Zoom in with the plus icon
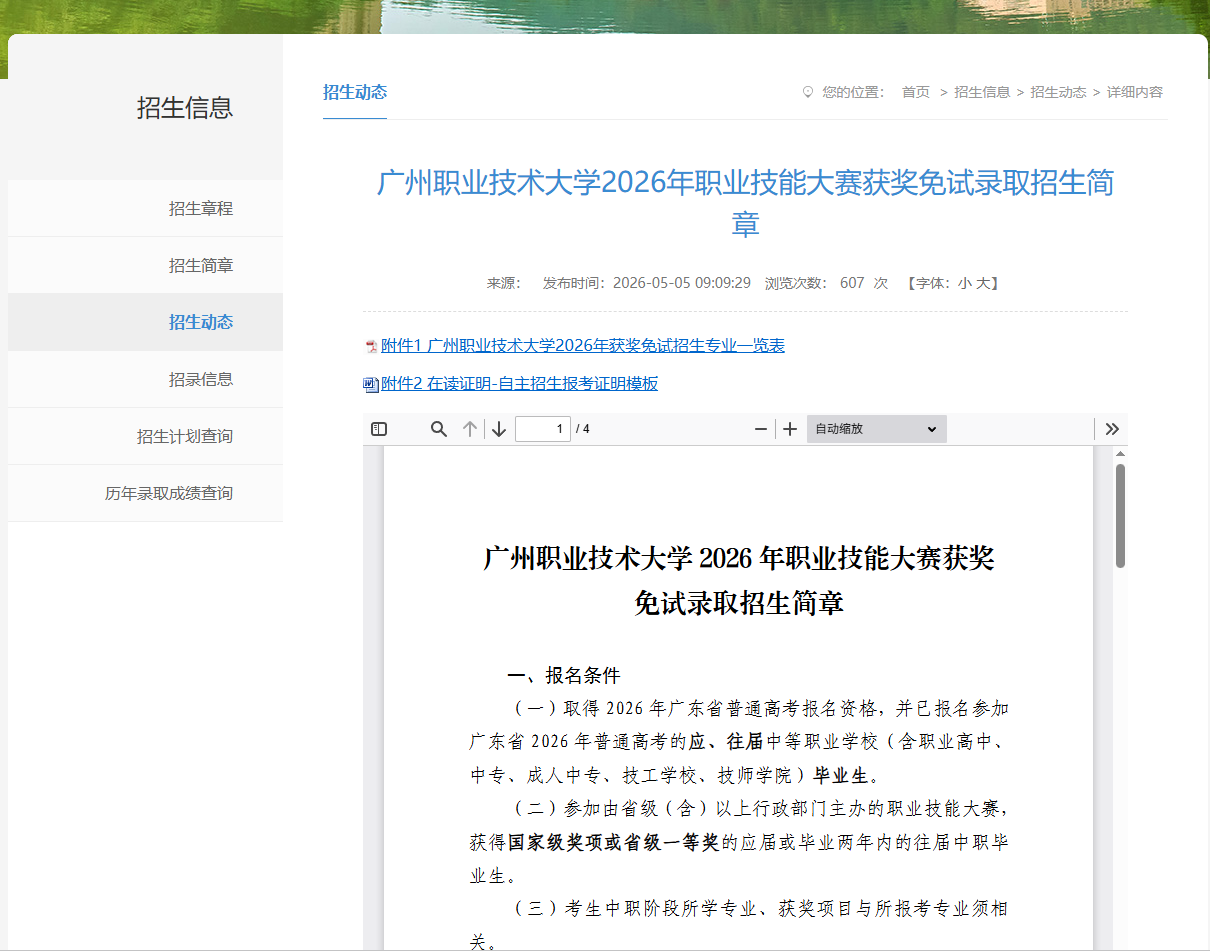1210x951 pixels. coord(790,429)
